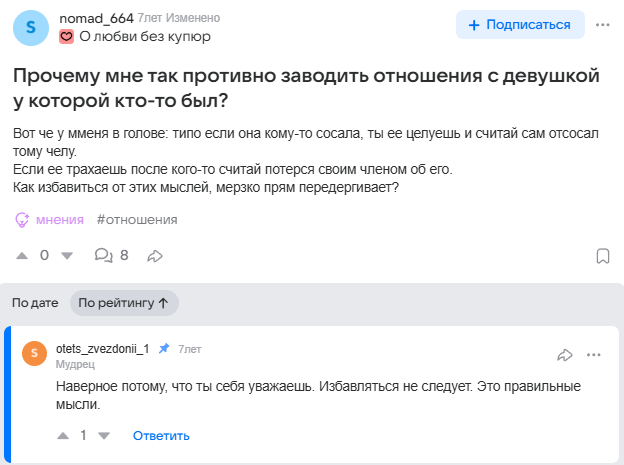The width and height of the screenshot is (624, 465).
Task: Share the otets_zvezdonii_1 answer
Action: [x=565, y=355]
